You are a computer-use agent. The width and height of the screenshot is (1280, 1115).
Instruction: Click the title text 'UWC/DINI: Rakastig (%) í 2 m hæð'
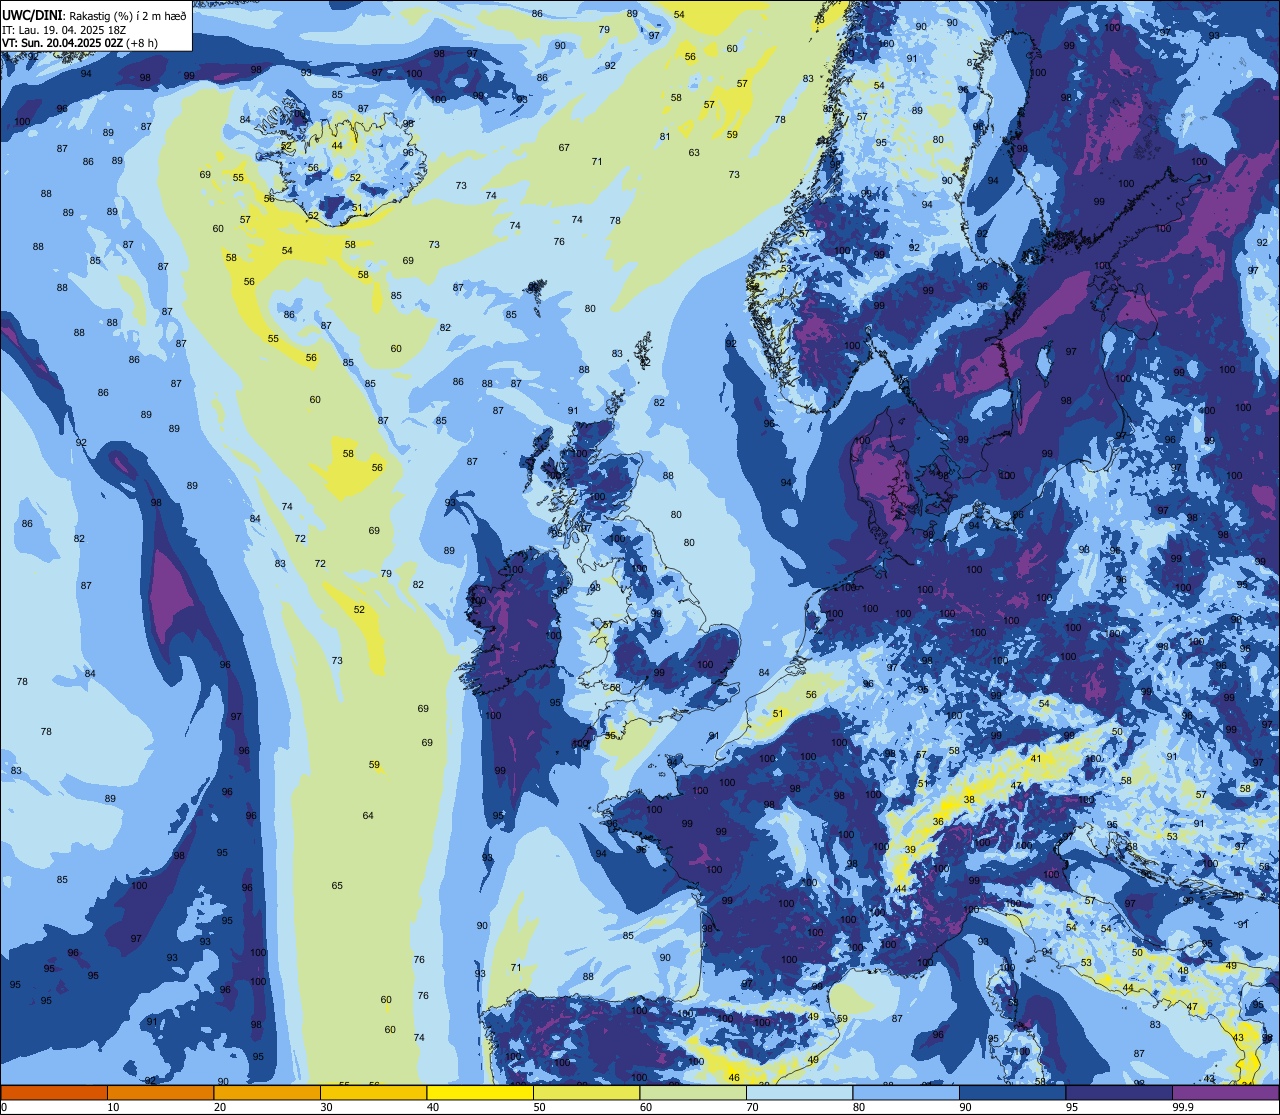[x=94, y=16]
